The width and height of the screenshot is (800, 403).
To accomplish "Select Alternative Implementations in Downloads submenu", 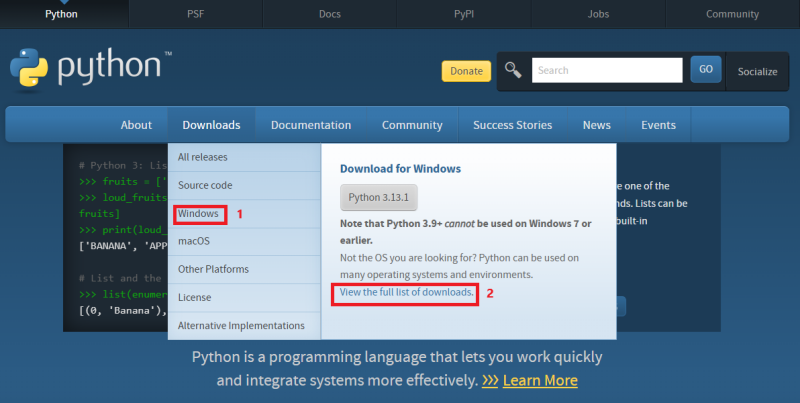I will tap(244, 325).
